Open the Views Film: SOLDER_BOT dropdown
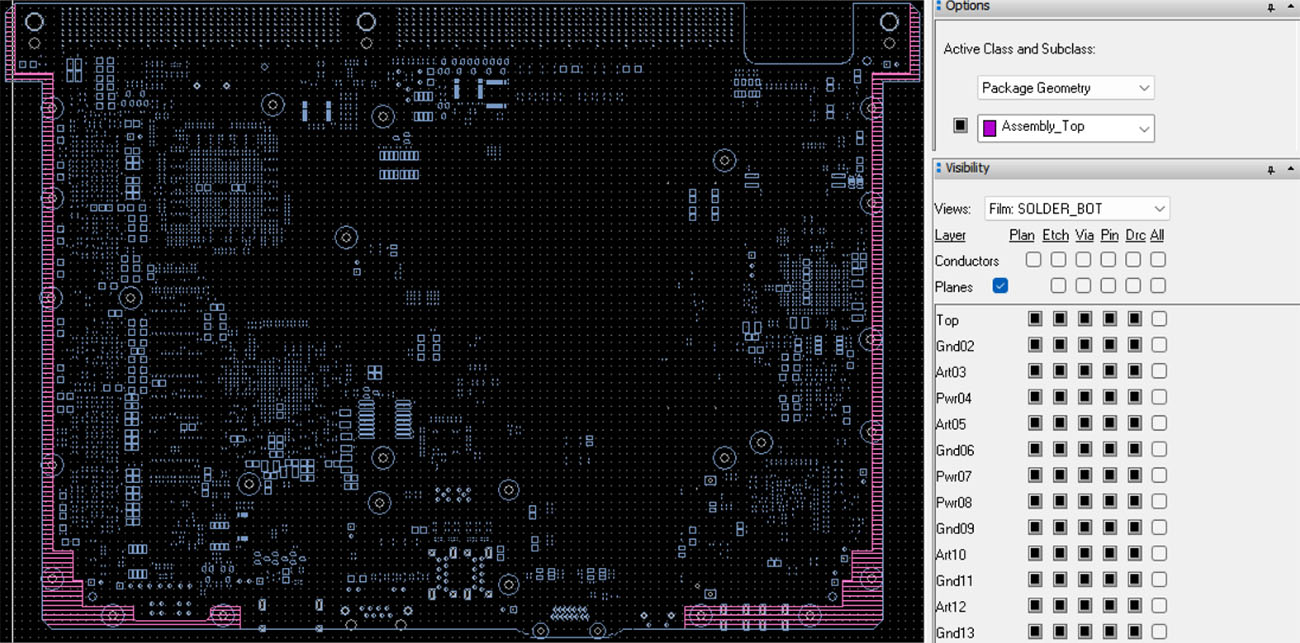Screen dimensions: 1300x643 point(1077,209)
